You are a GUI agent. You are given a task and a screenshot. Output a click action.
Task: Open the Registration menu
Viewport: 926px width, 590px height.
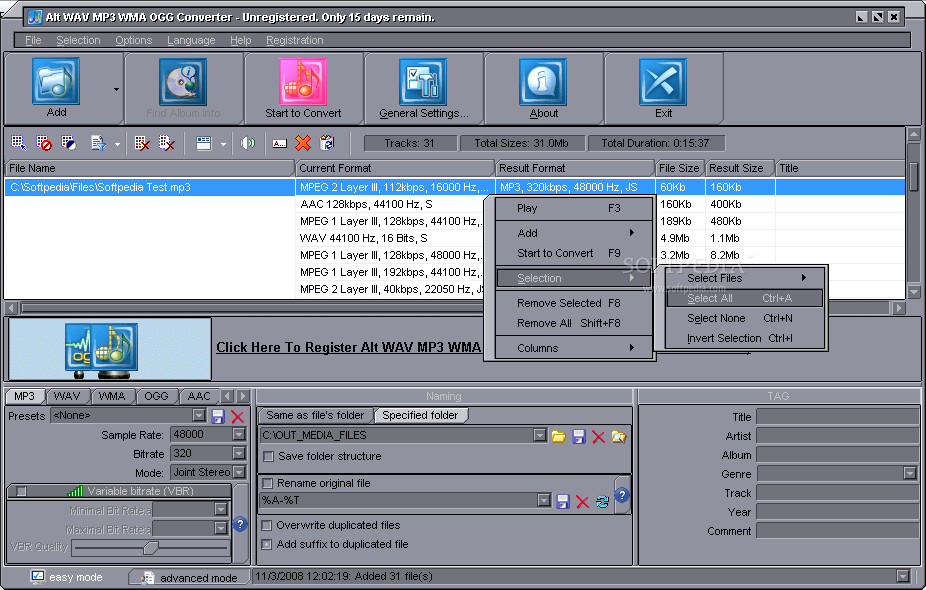click(295, 40)
